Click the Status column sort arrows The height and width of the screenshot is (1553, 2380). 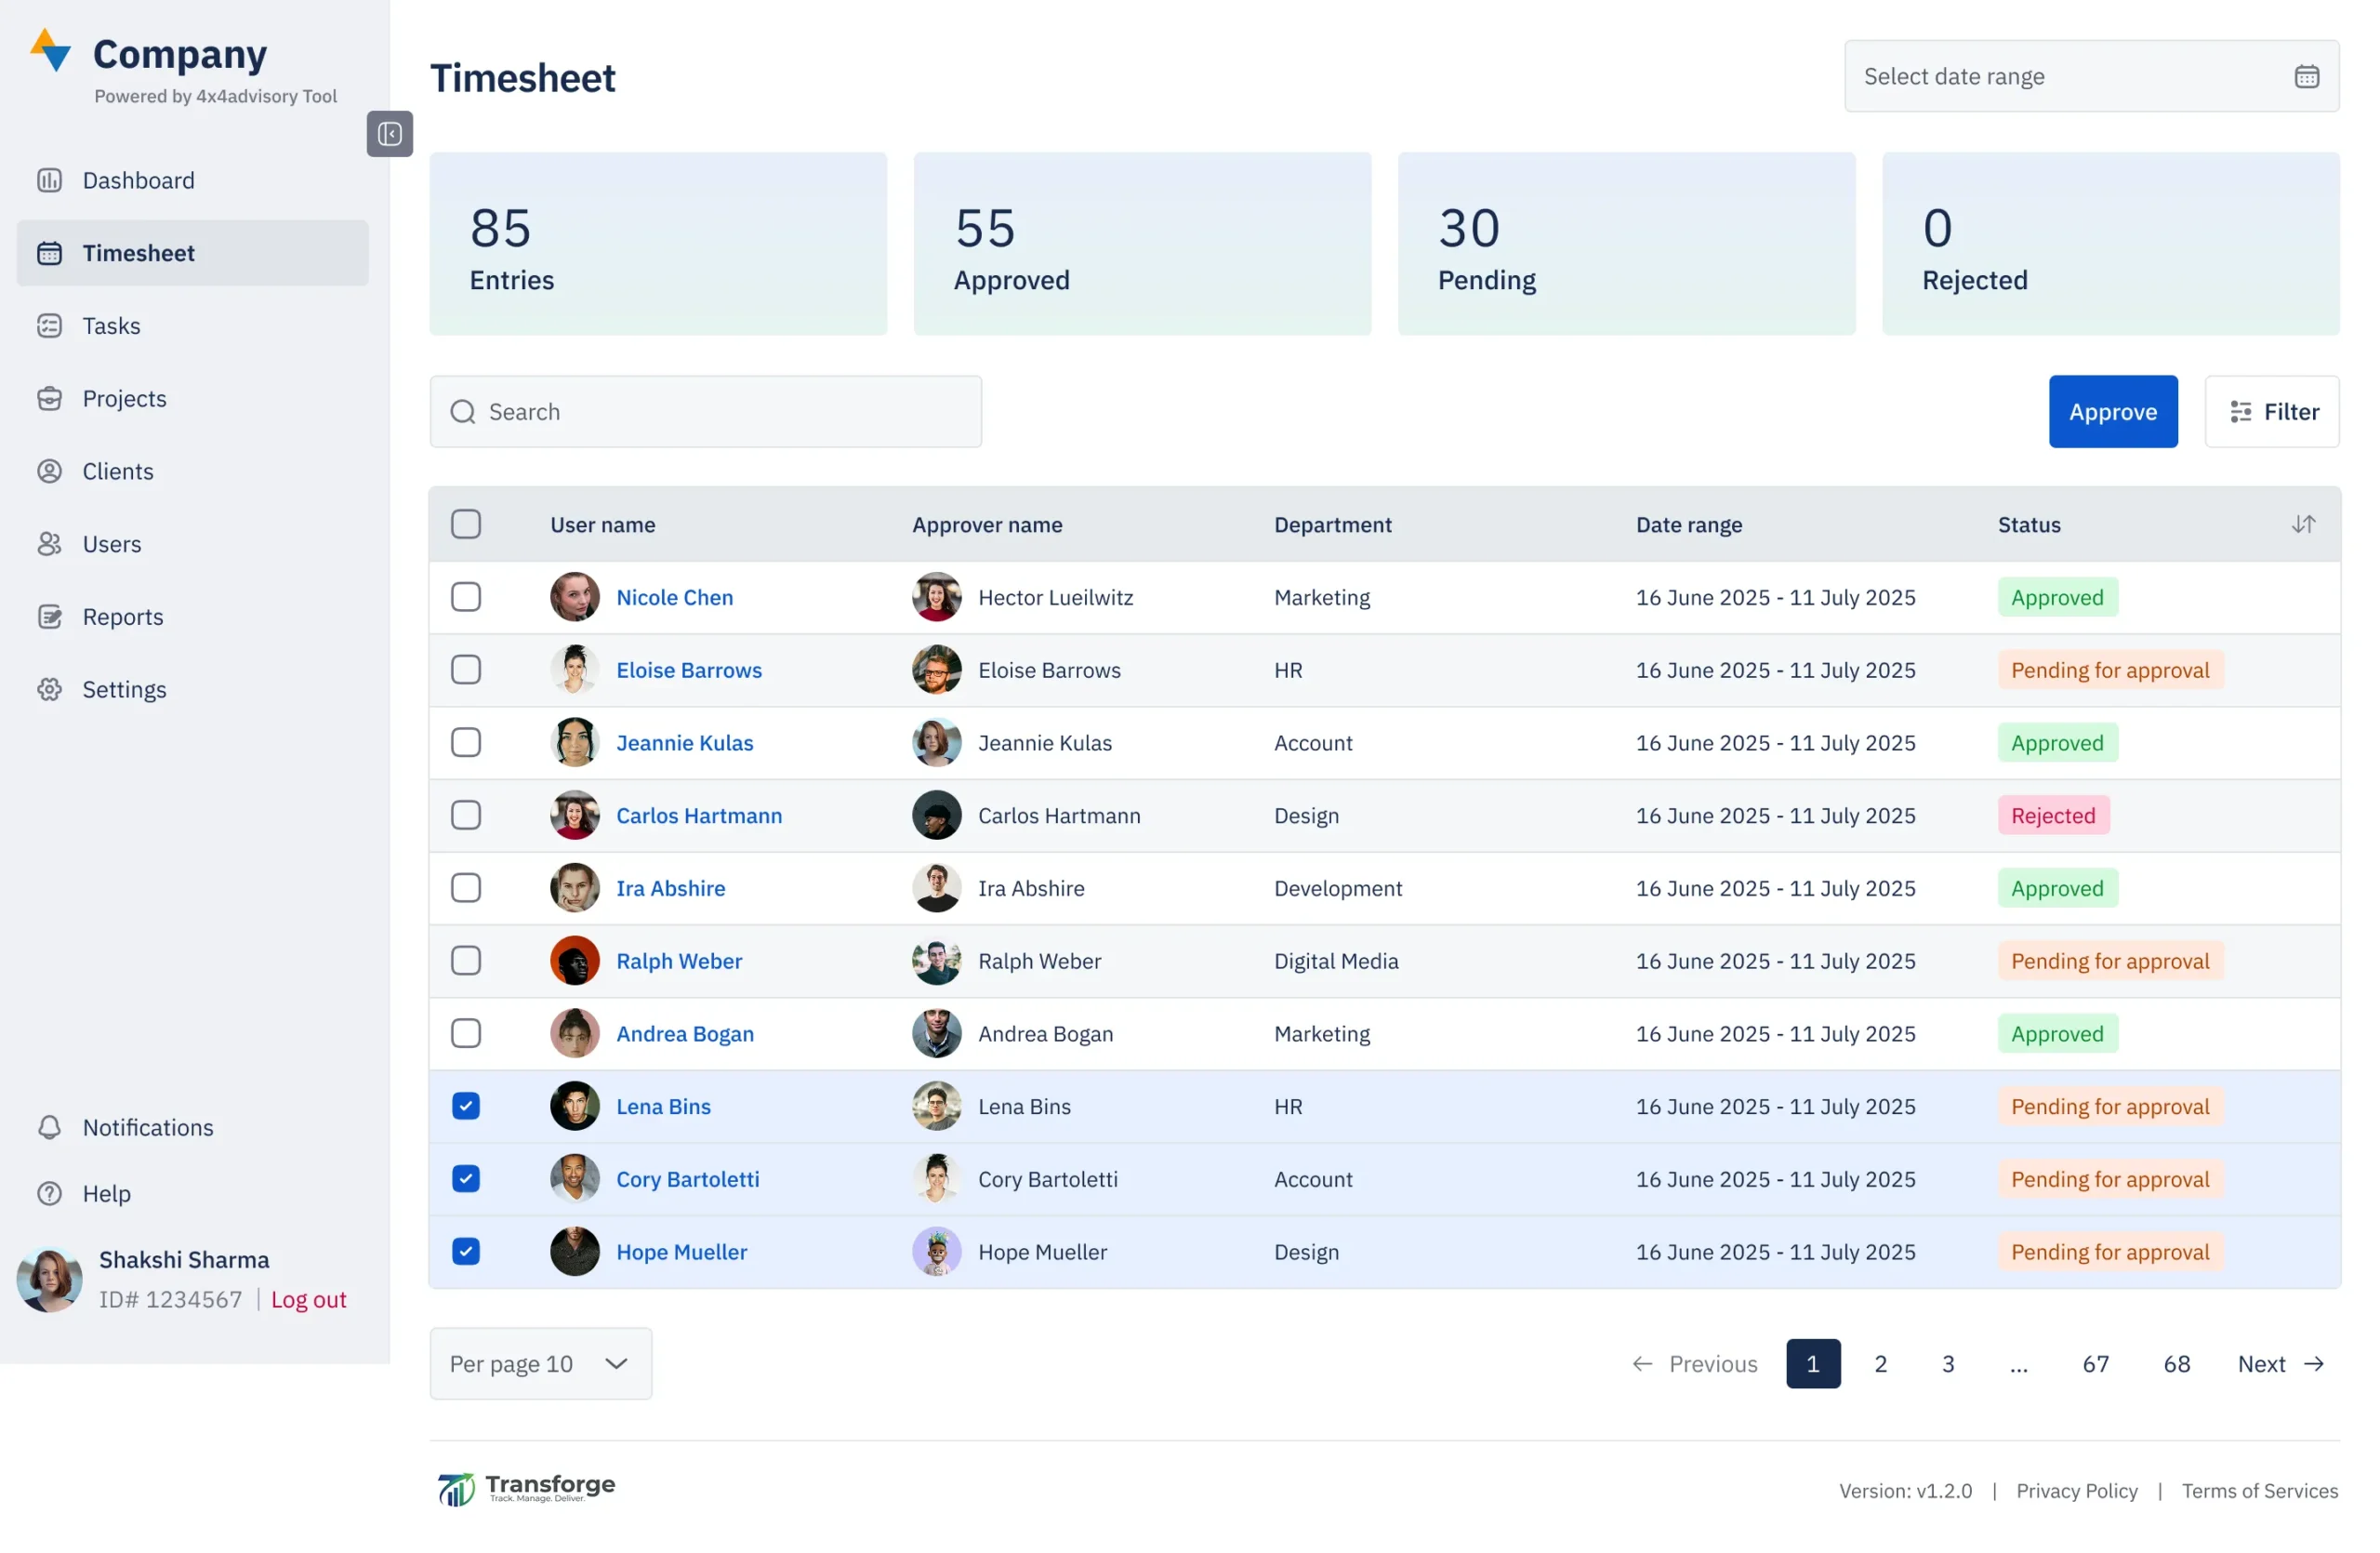click(2303, 525)
